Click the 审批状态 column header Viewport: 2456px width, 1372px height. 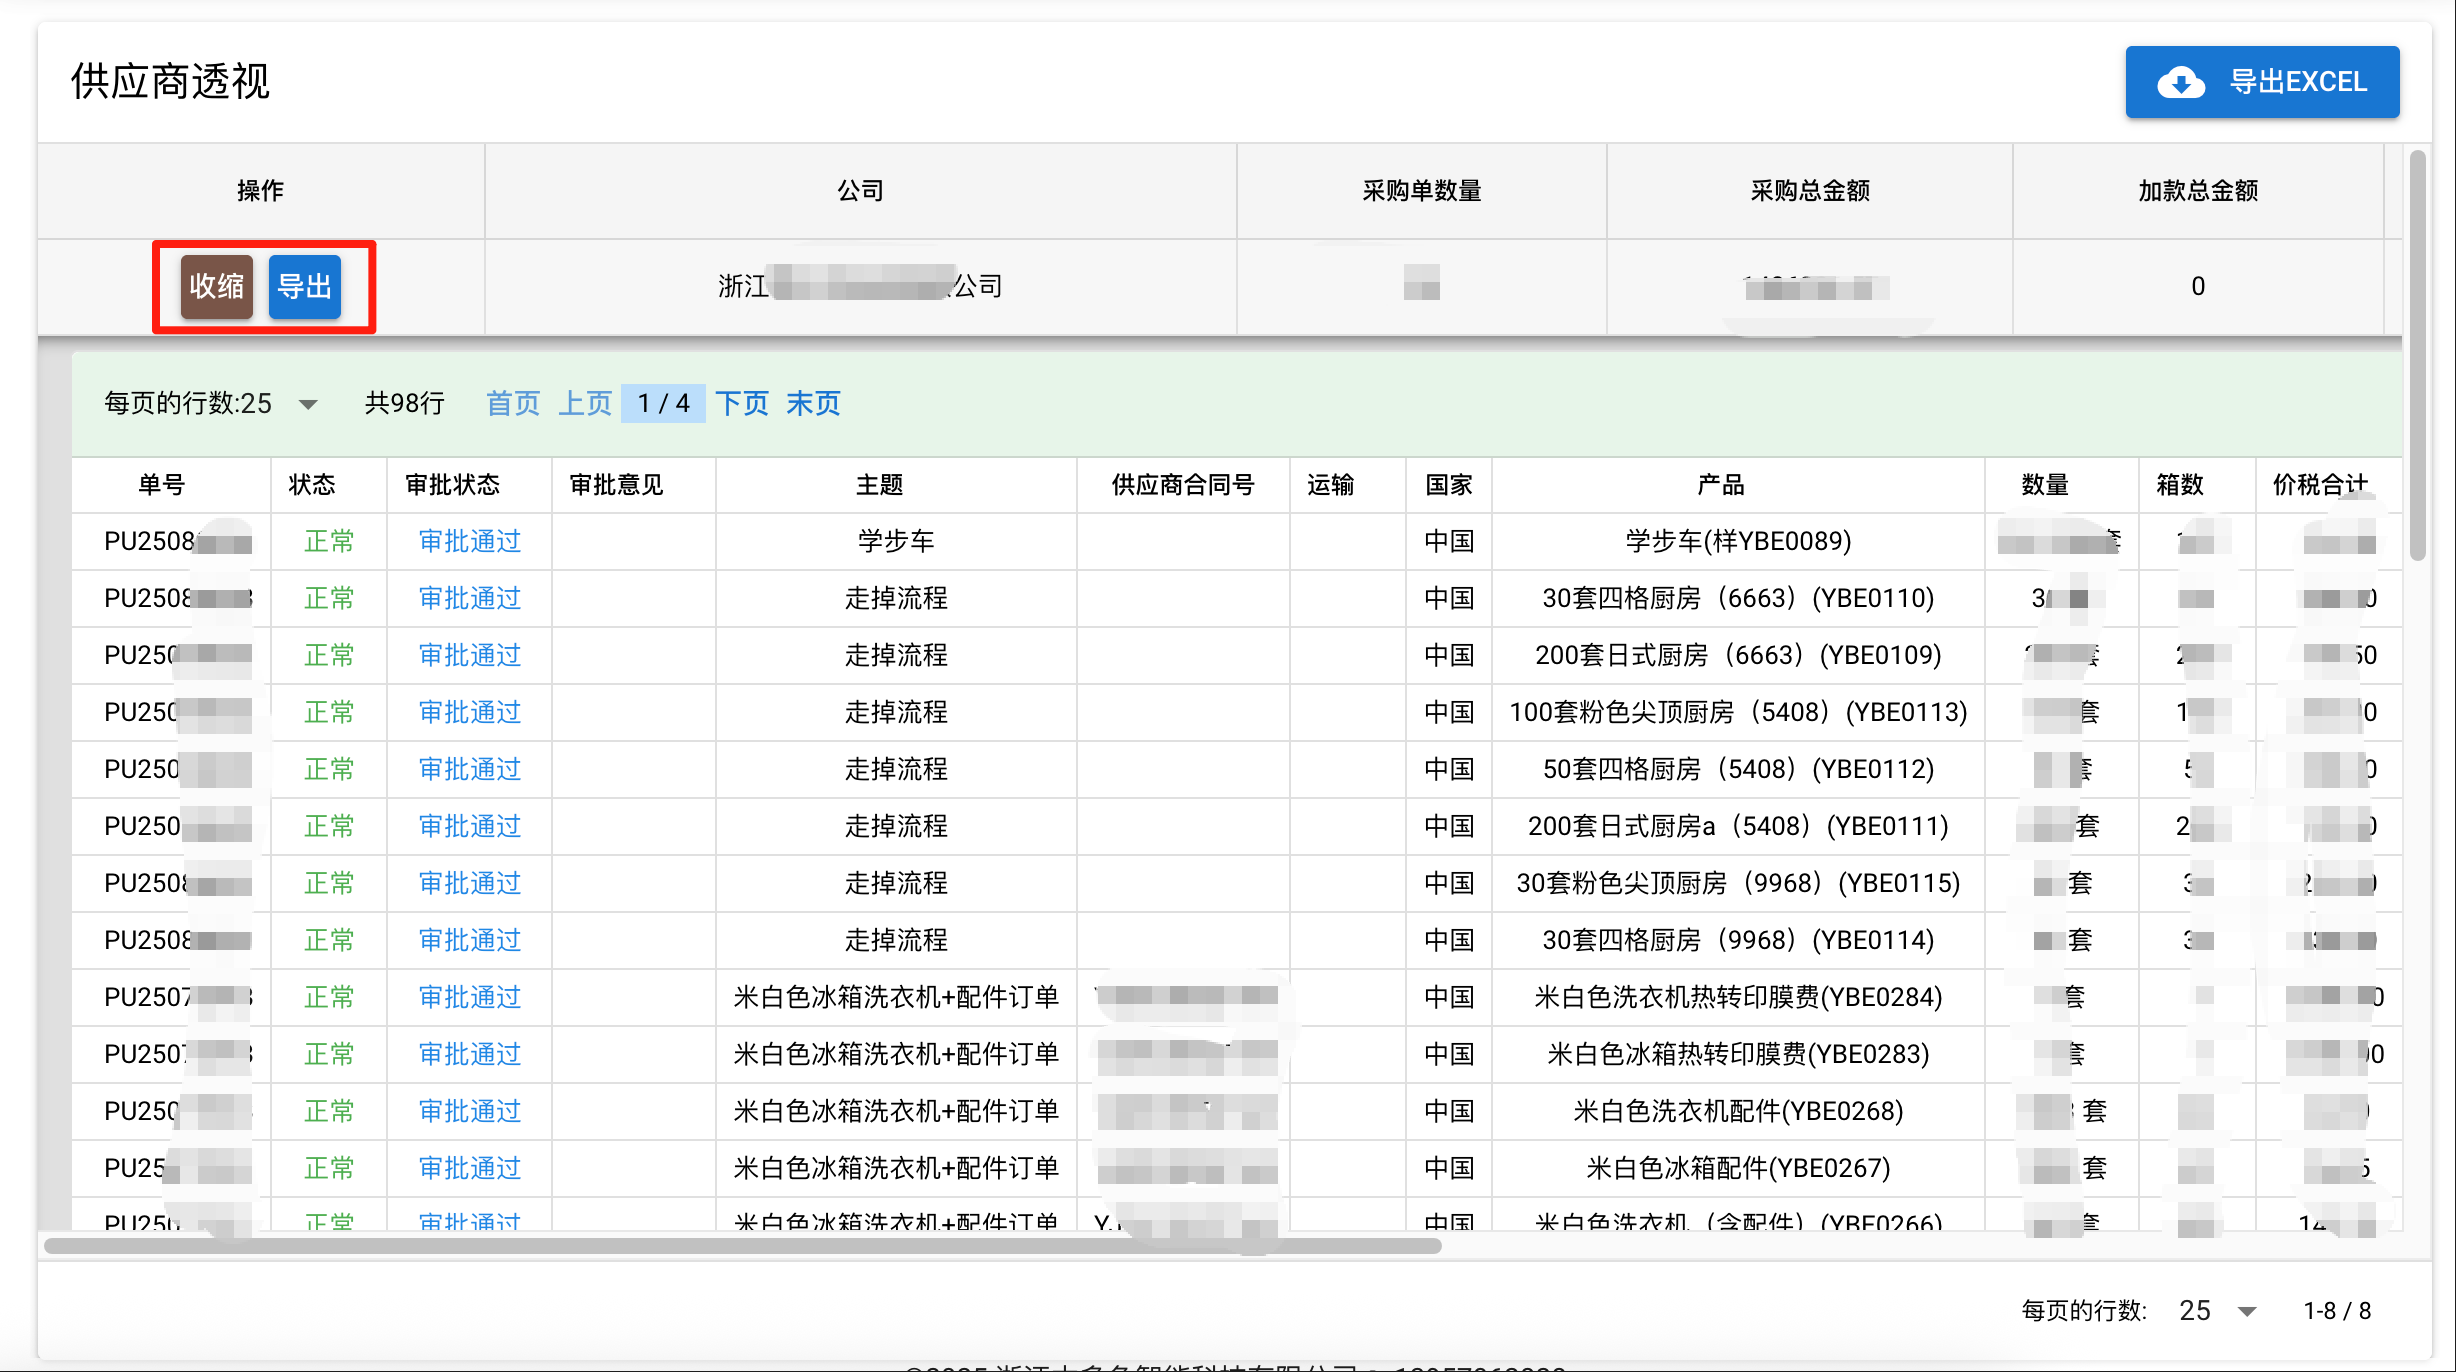[x=452, y=485]
